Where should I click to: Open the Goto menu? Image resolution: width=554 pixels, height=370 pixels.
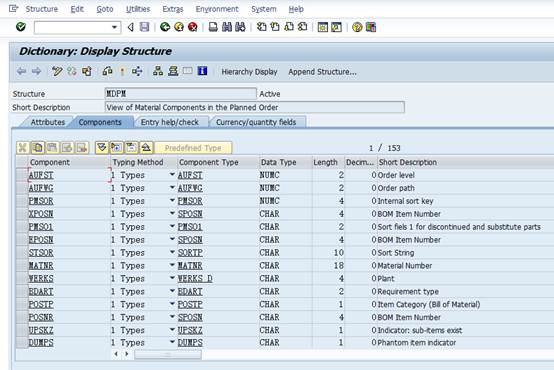tap(105, 9)
